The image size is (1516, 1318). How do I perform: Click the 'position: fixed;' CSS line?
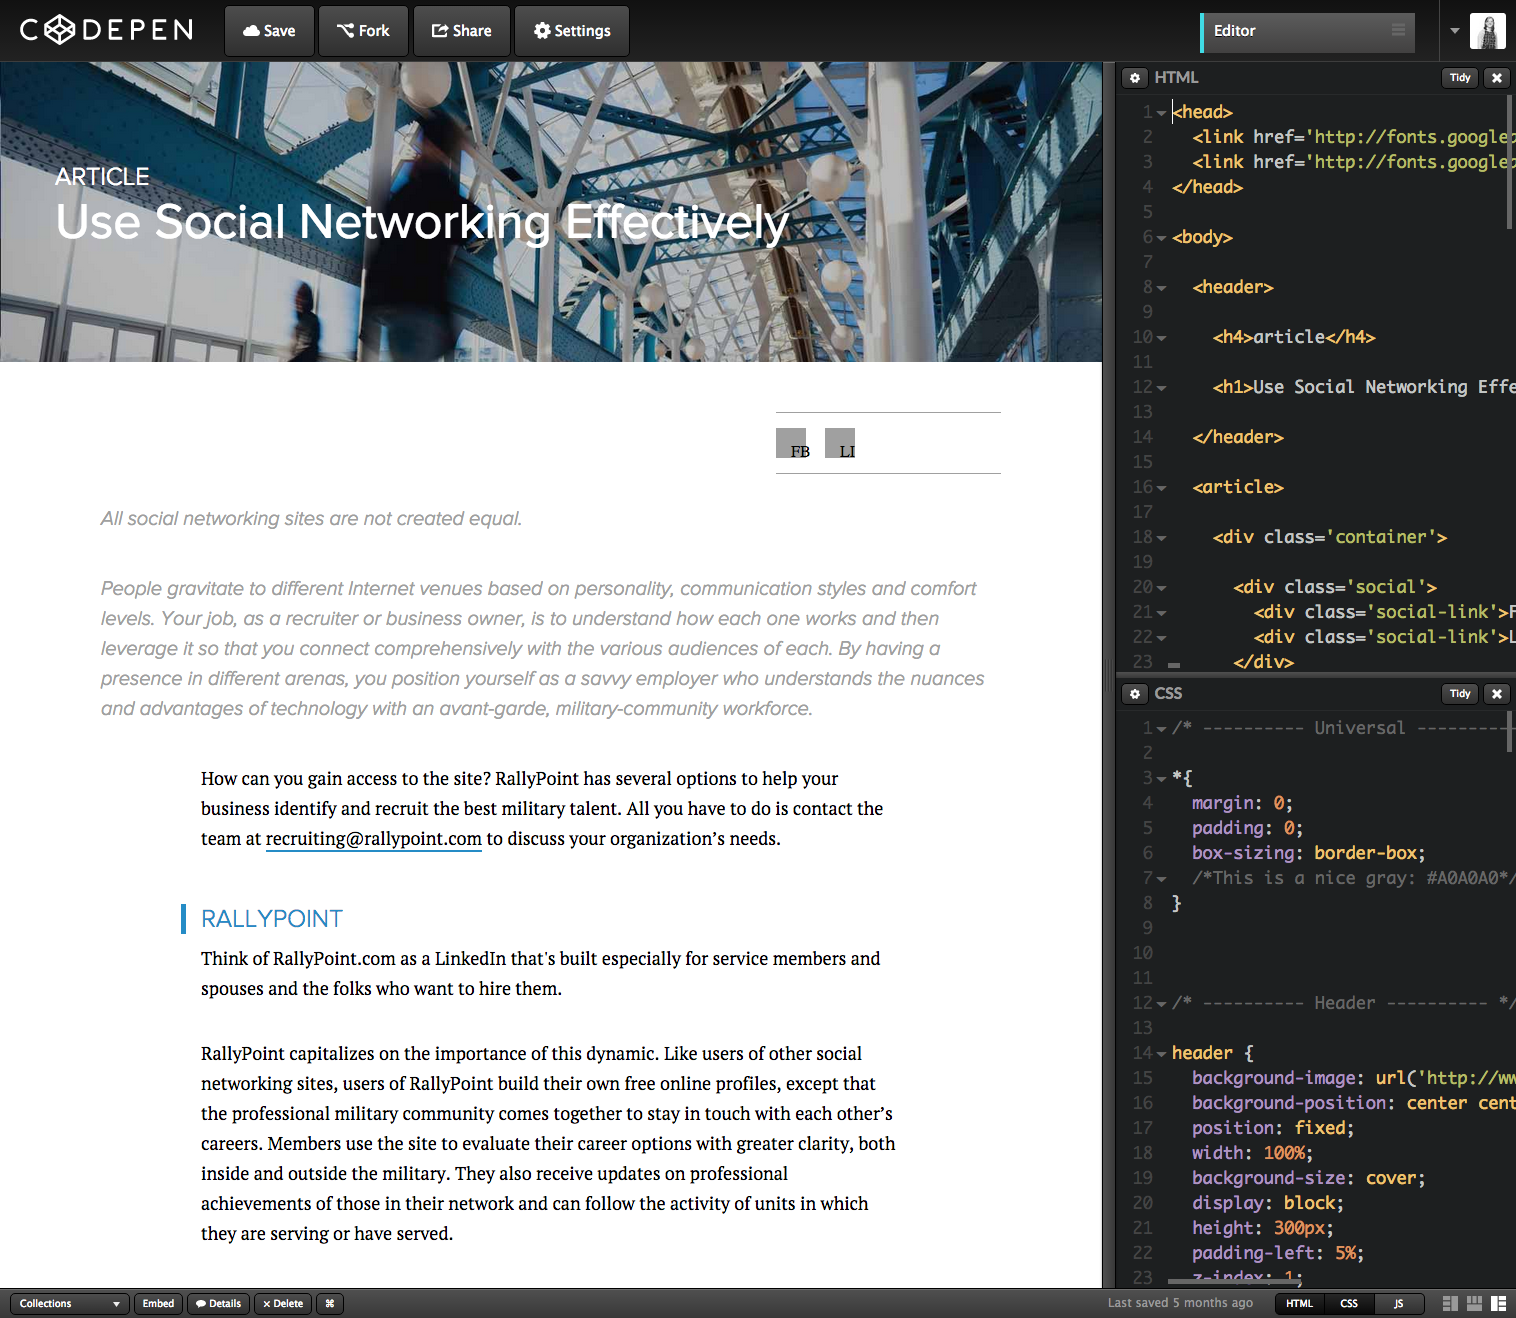point(1272,1129)
